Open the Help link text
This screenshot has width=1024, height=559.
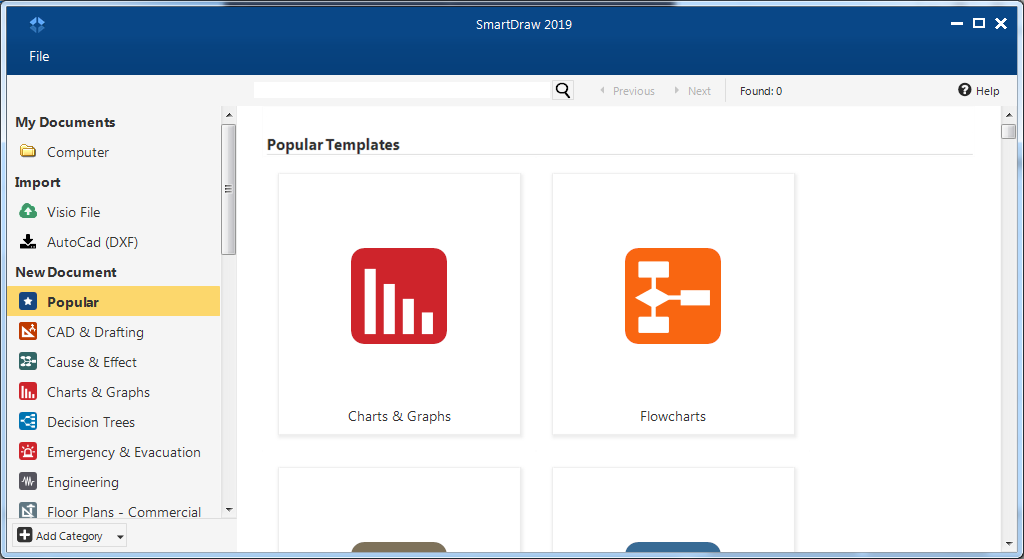click(987, 91)
